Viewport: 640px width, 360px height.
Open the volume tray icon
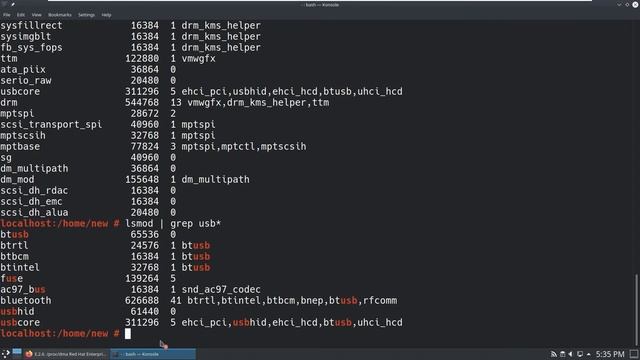[x=570, y=354]
